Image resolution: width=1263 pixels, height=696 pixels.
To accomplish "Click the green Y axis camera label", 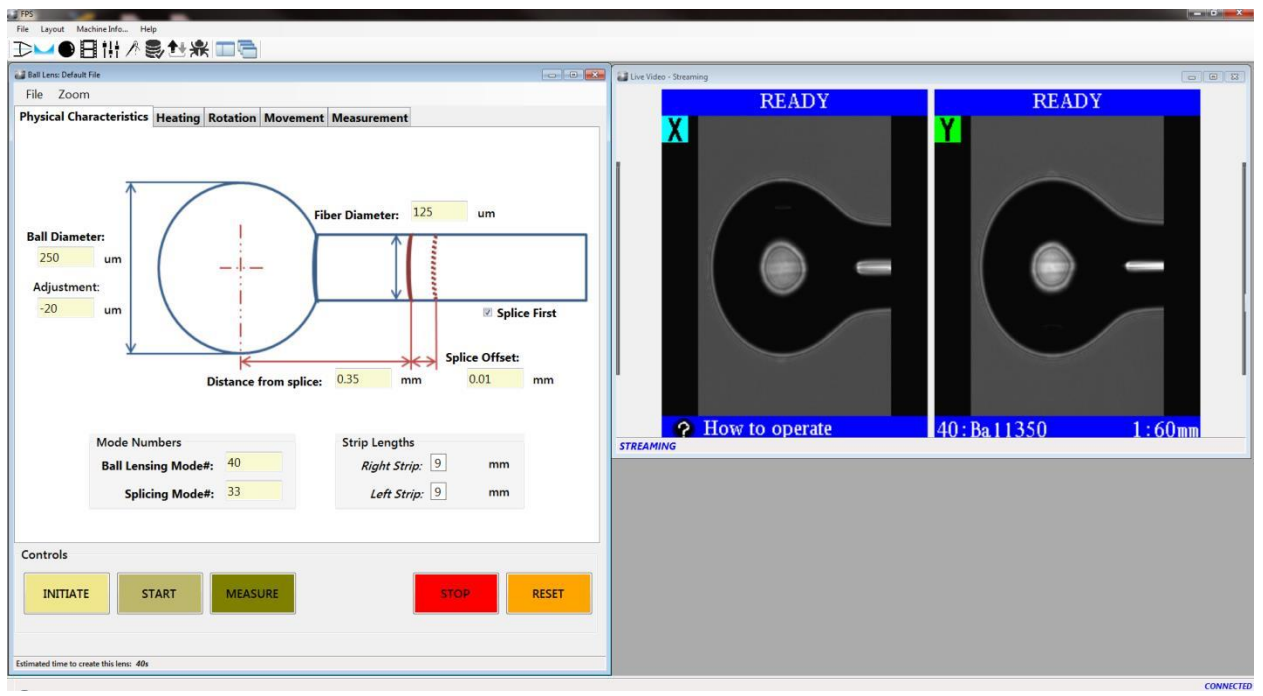I will tap(947, 128).
